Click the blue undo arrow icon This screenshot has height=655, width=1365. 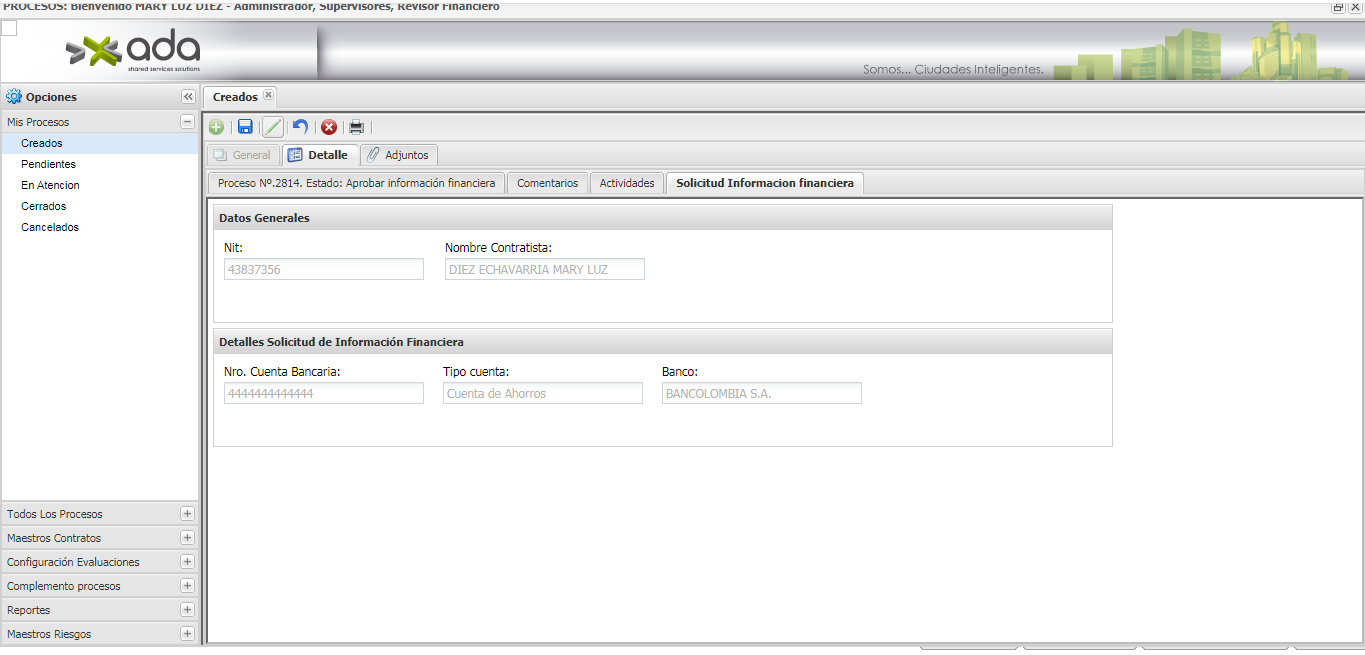(x=300, y=127)
